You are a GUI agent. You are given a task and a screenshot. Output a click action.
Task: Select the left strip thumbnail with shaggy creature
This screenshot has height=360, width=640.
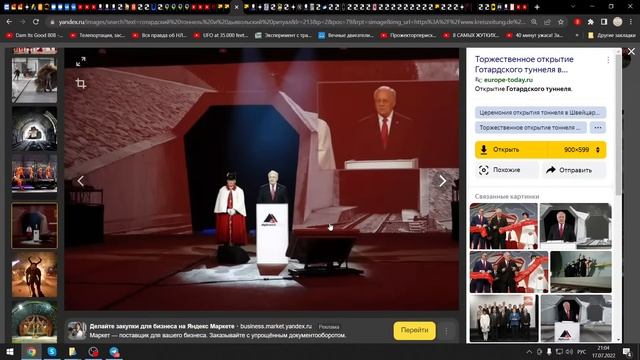[x=34, y=80]
